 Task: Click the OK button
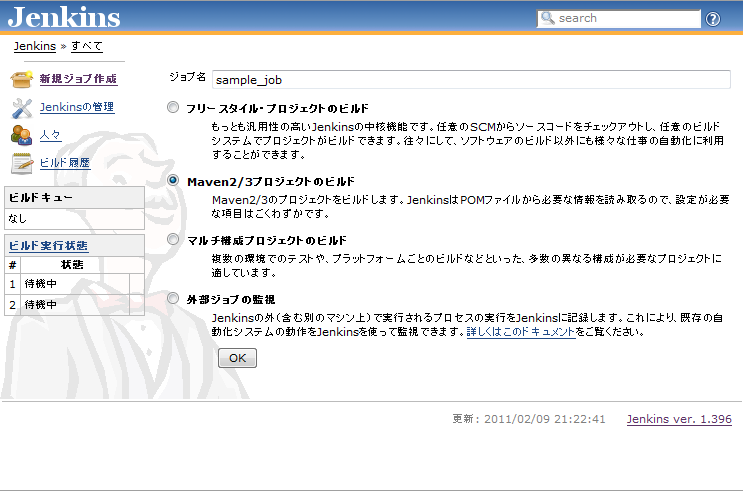(237, 358)
